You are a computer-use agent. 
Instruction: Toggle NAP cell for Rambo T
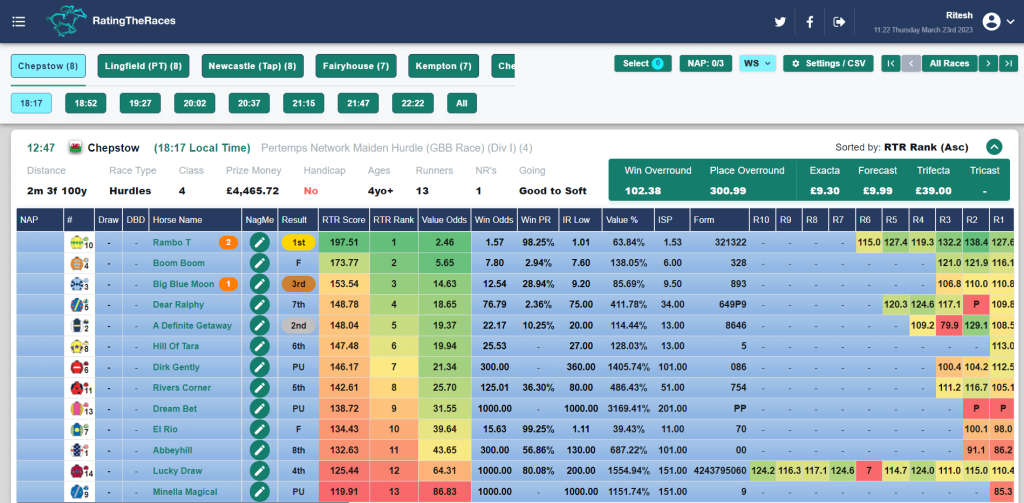tap(39, 242)
